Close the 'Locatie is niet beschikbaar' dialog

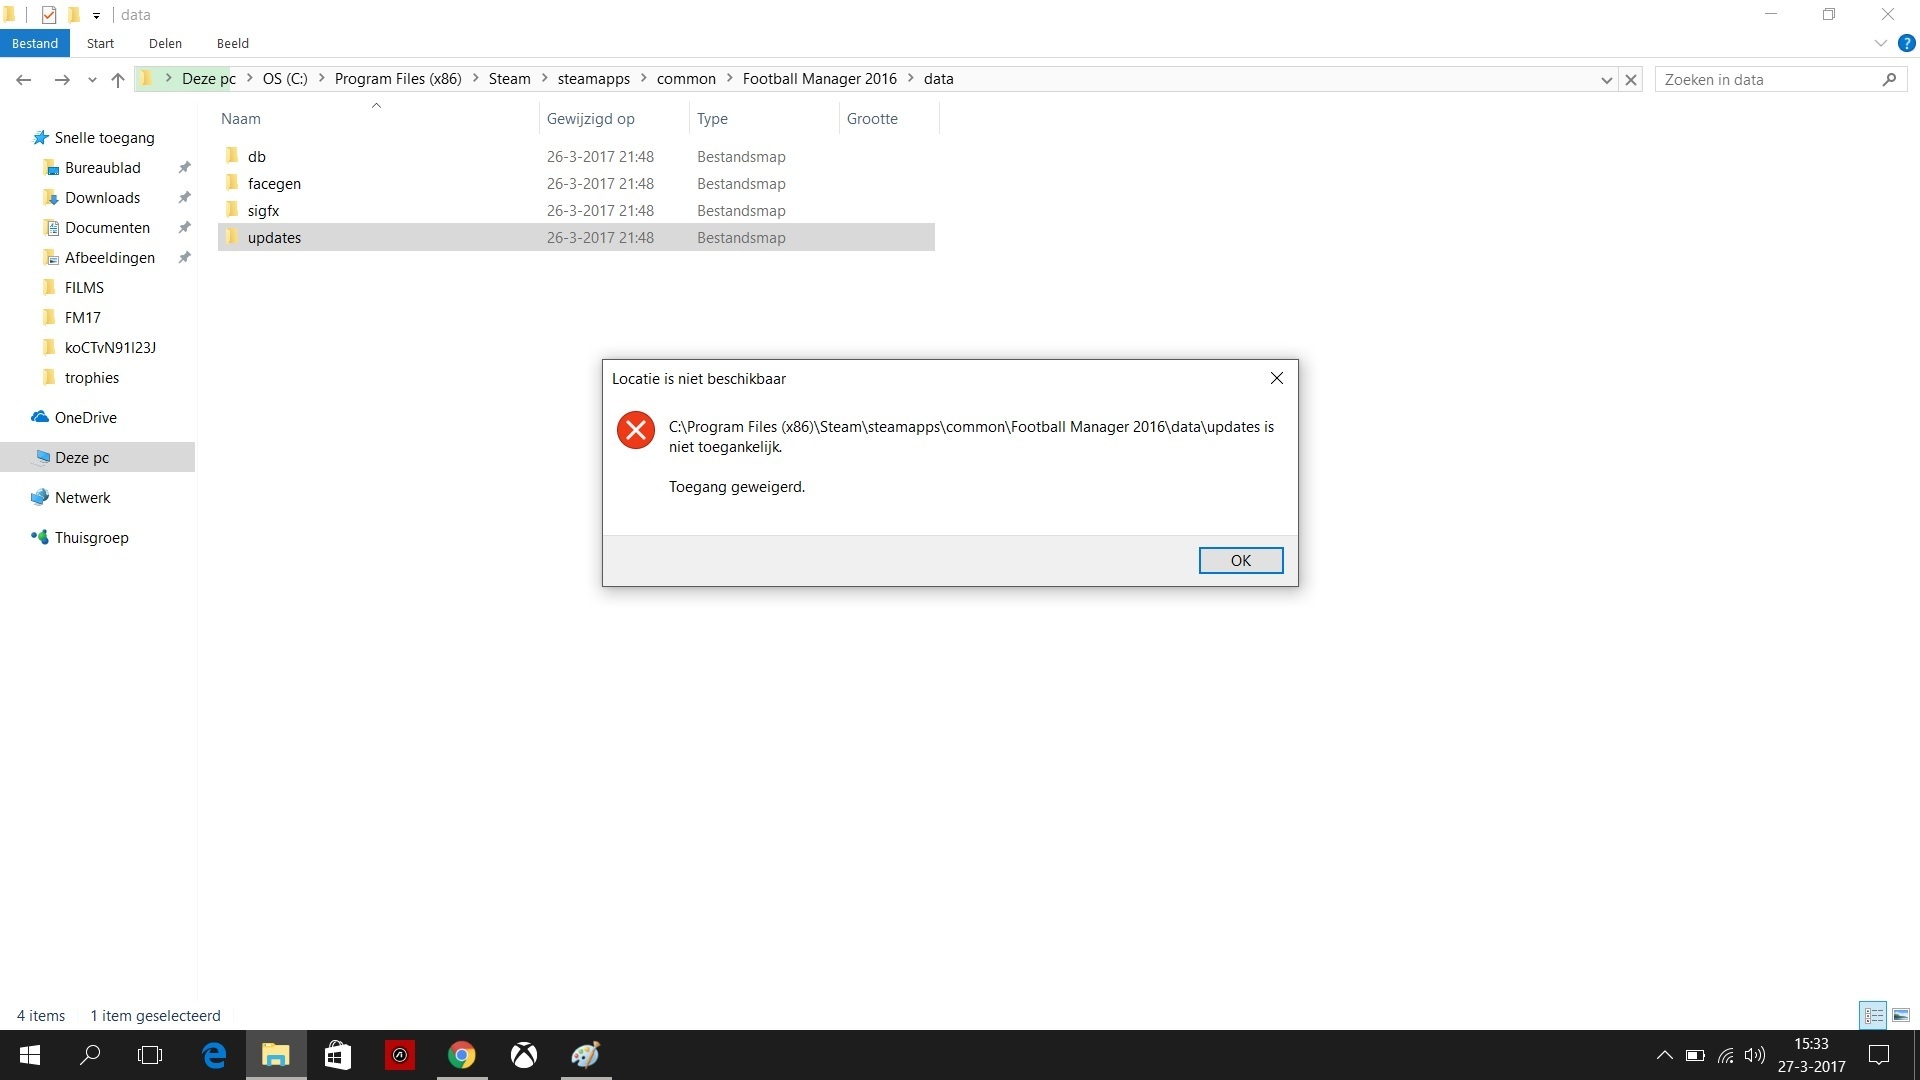coord(1276,378)
